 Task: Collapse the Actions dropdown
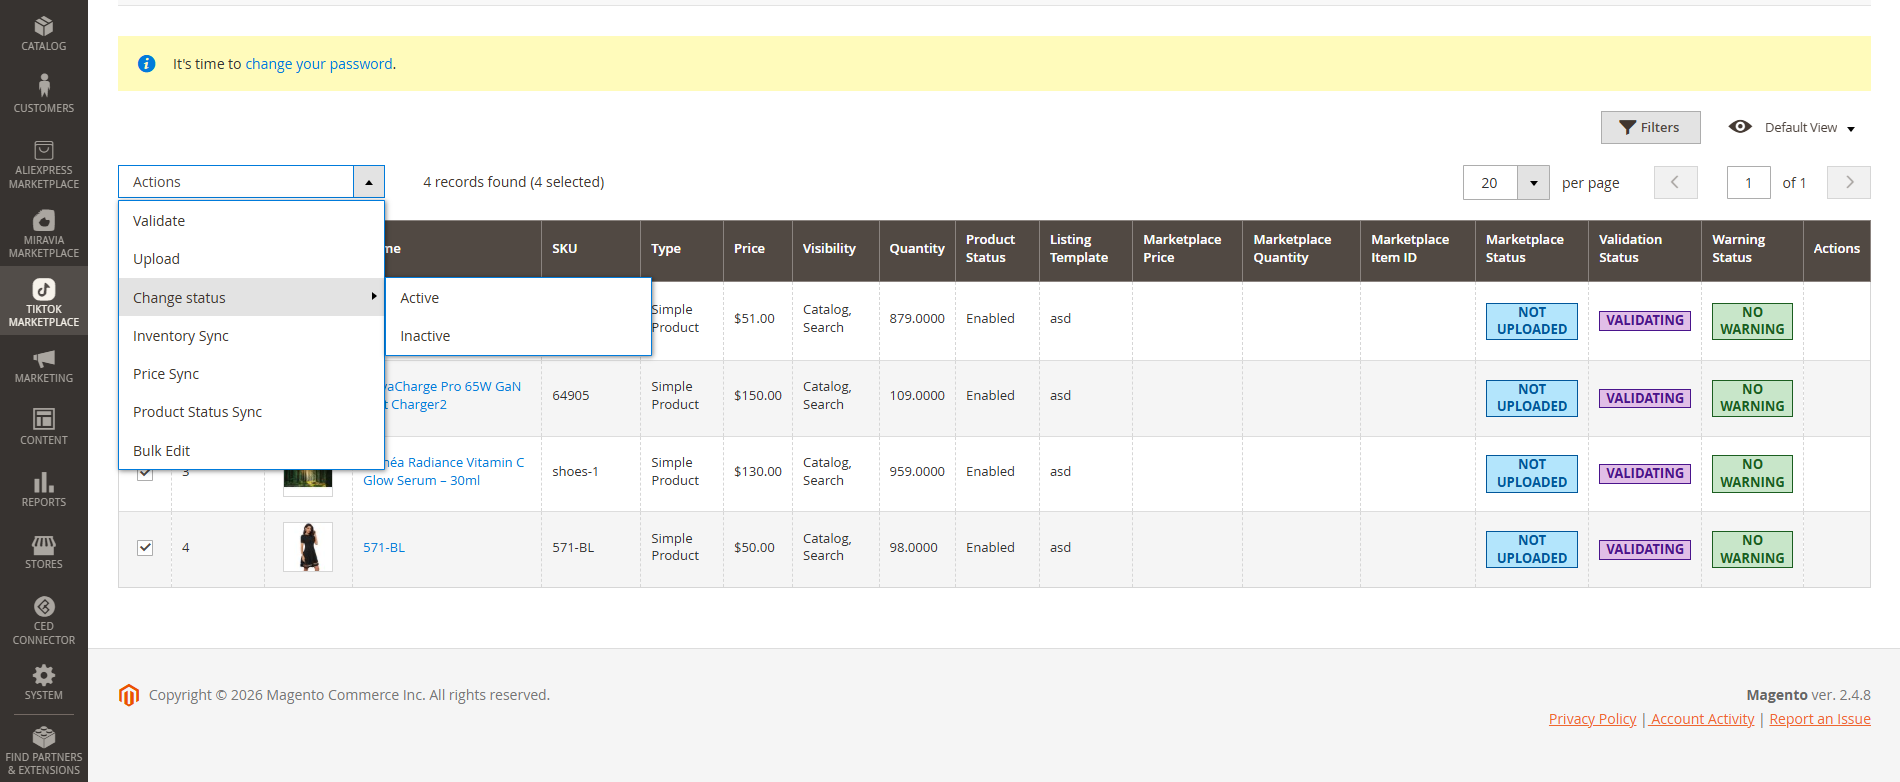click(368, 182)
